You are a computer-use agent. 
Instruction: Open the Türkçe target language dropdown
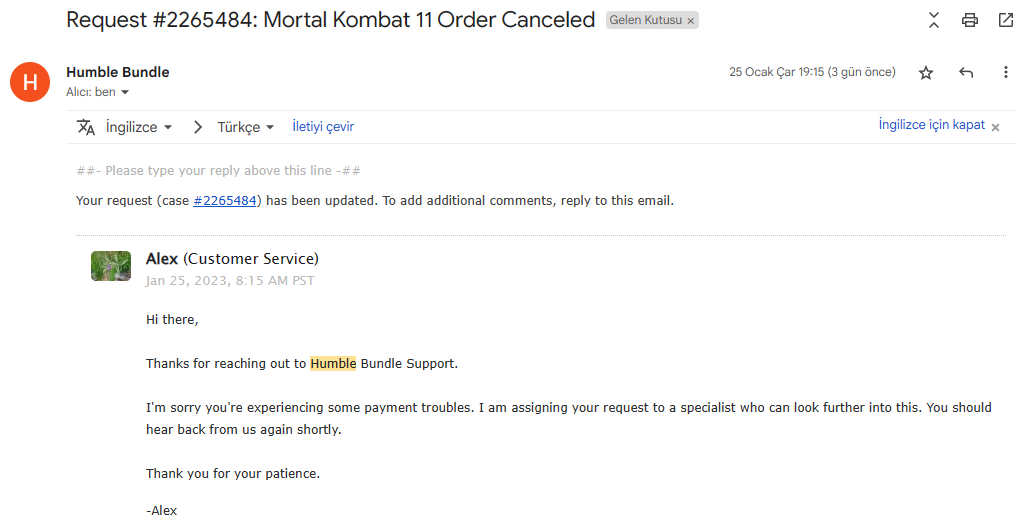(246, 127)
